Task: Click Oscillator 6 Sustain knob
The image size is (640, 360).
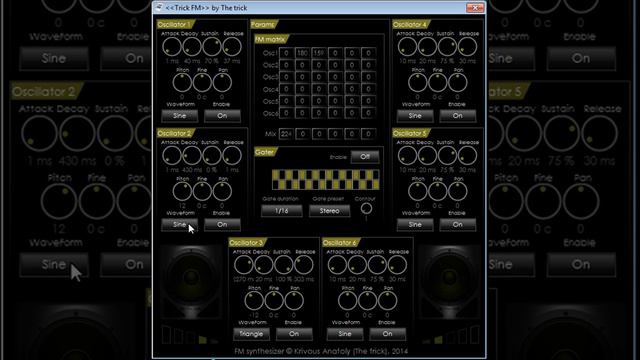Action: click(x=377, y=265)
